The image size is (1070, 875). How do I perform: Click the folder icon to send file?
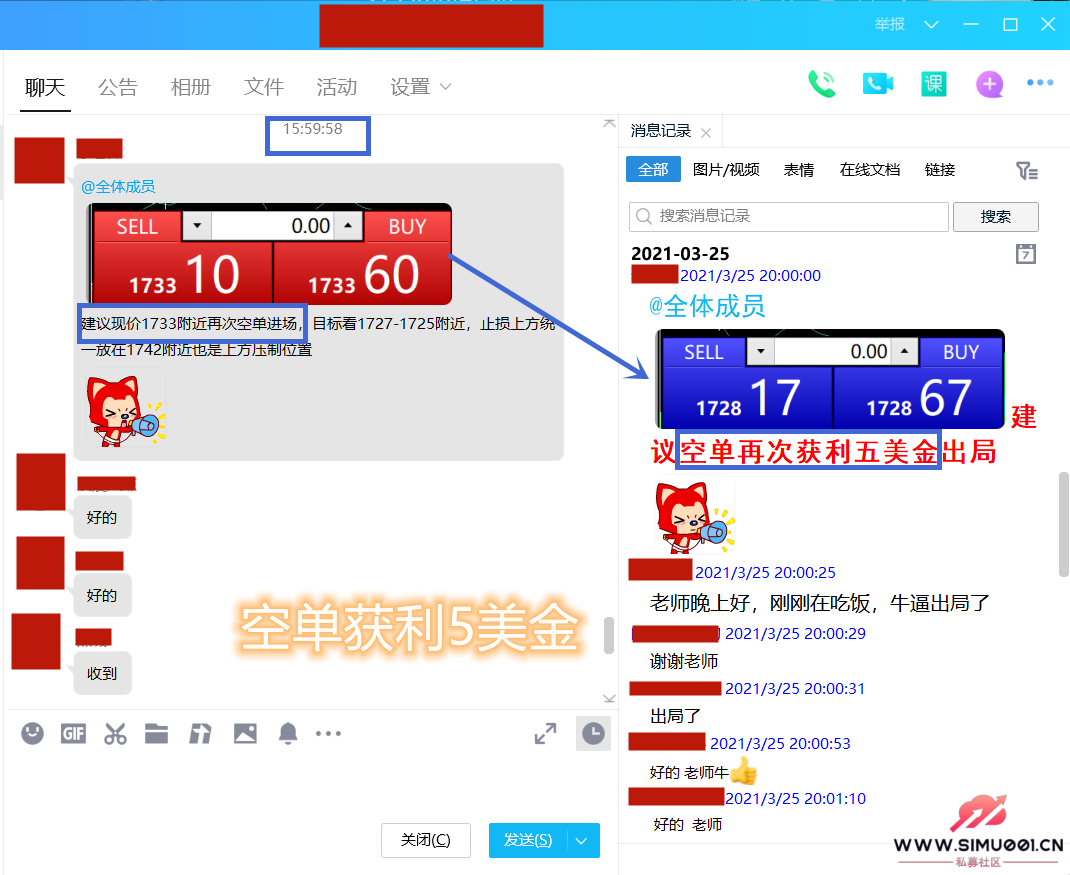156,734
